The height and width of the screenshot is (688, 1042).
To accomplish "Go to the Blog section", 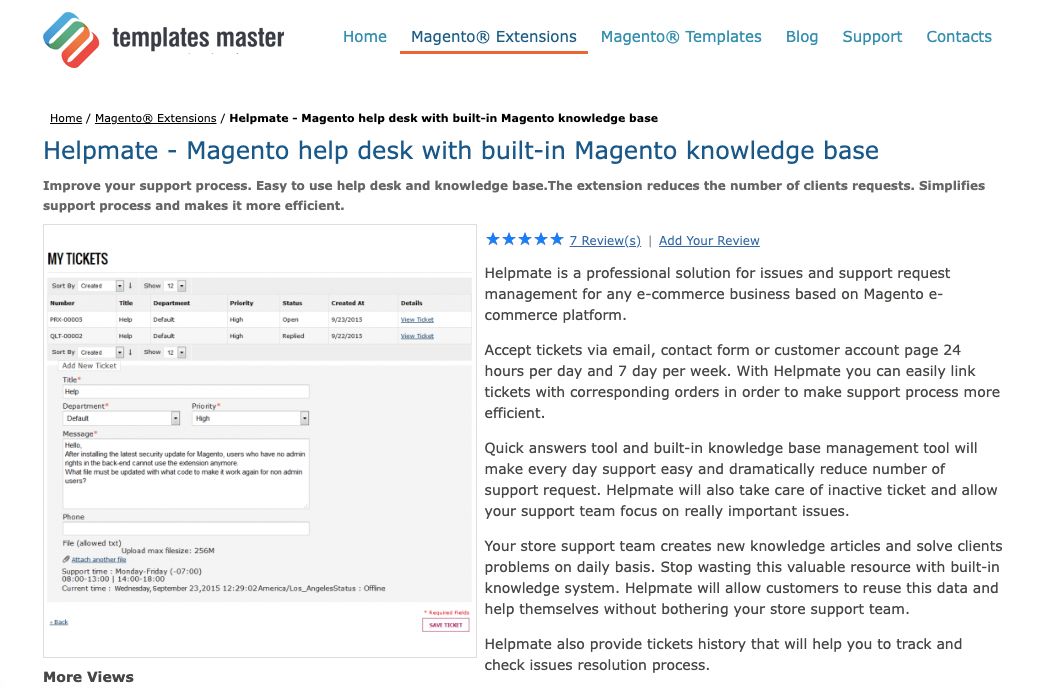I will pos(801,36).
